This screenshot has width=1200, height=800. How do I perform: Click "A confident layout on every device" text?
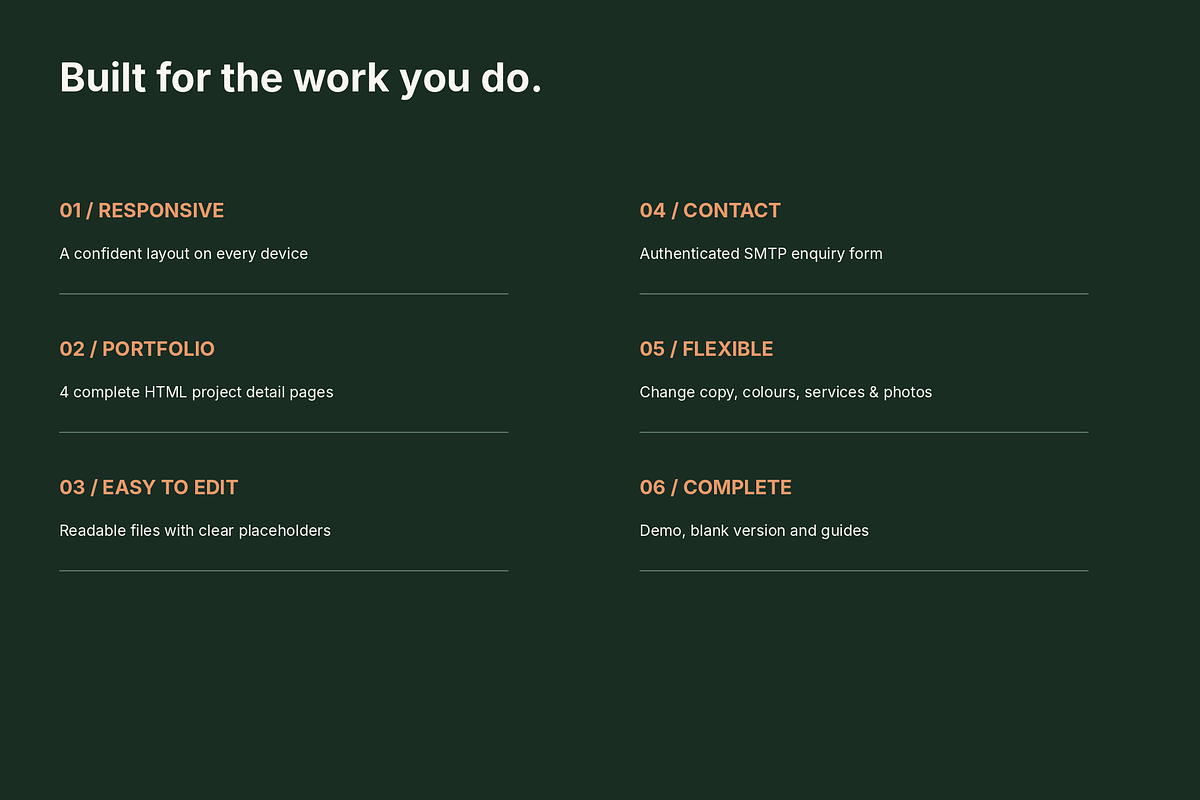[184, 254]
